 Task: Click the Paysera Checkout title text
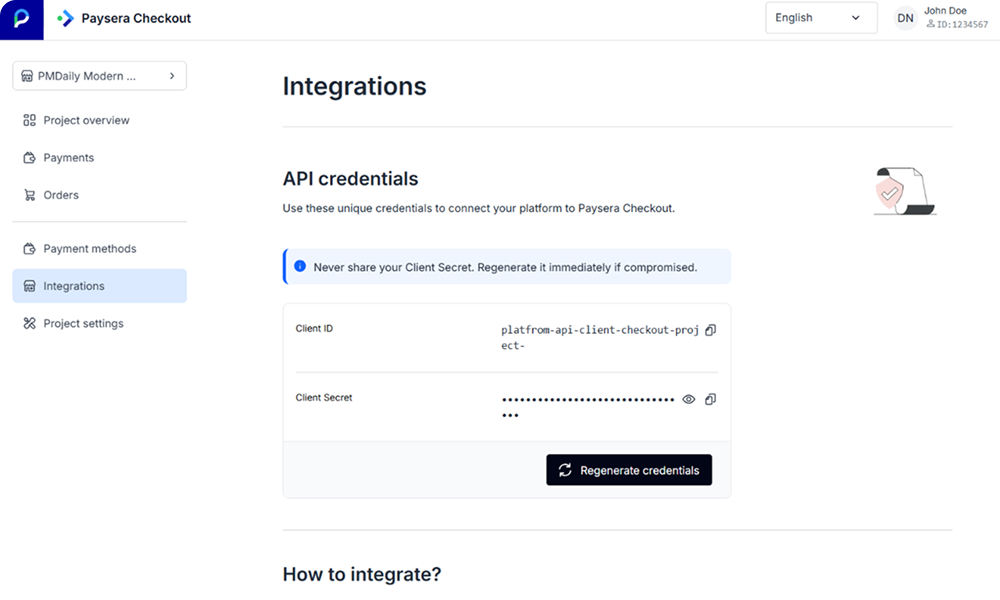pyautogui.click(x=136, y=18)
